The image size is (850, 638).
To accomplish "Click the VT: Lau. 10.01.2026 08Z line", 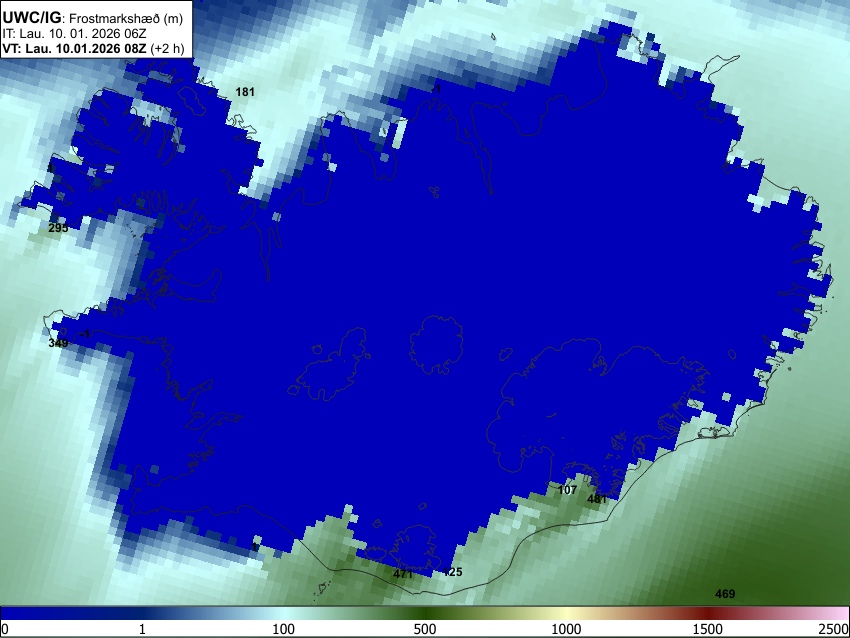I will point(93,48).
